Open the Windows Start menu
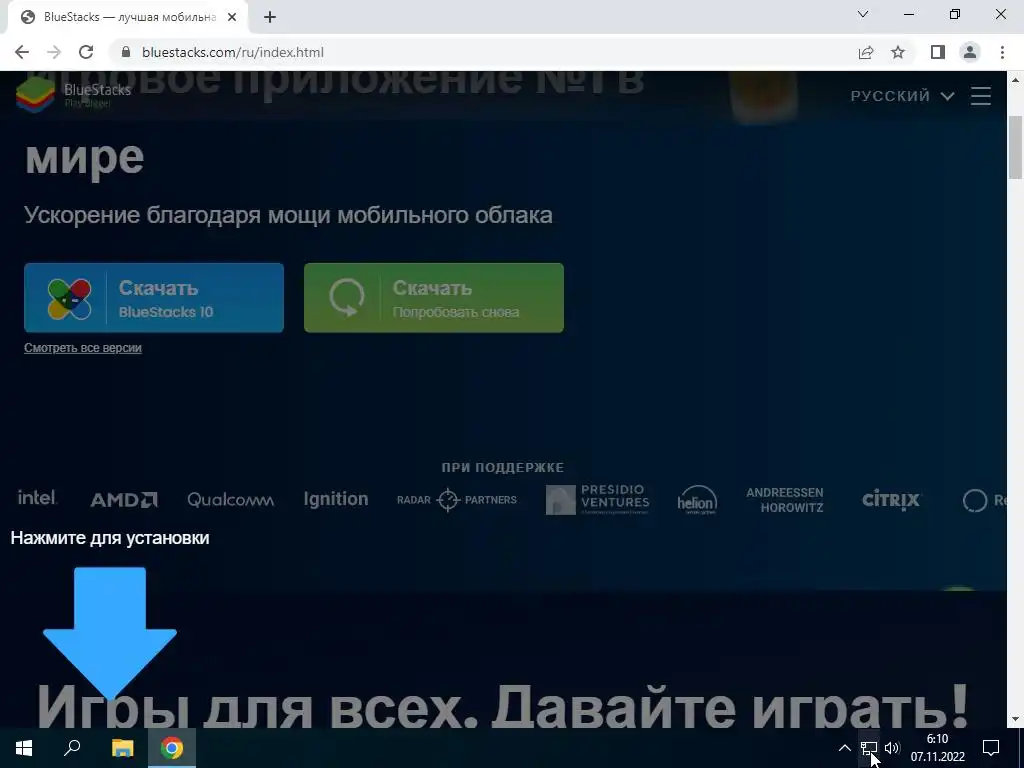The width and height of the screenshot is (1024, 768). click(24, 748)
